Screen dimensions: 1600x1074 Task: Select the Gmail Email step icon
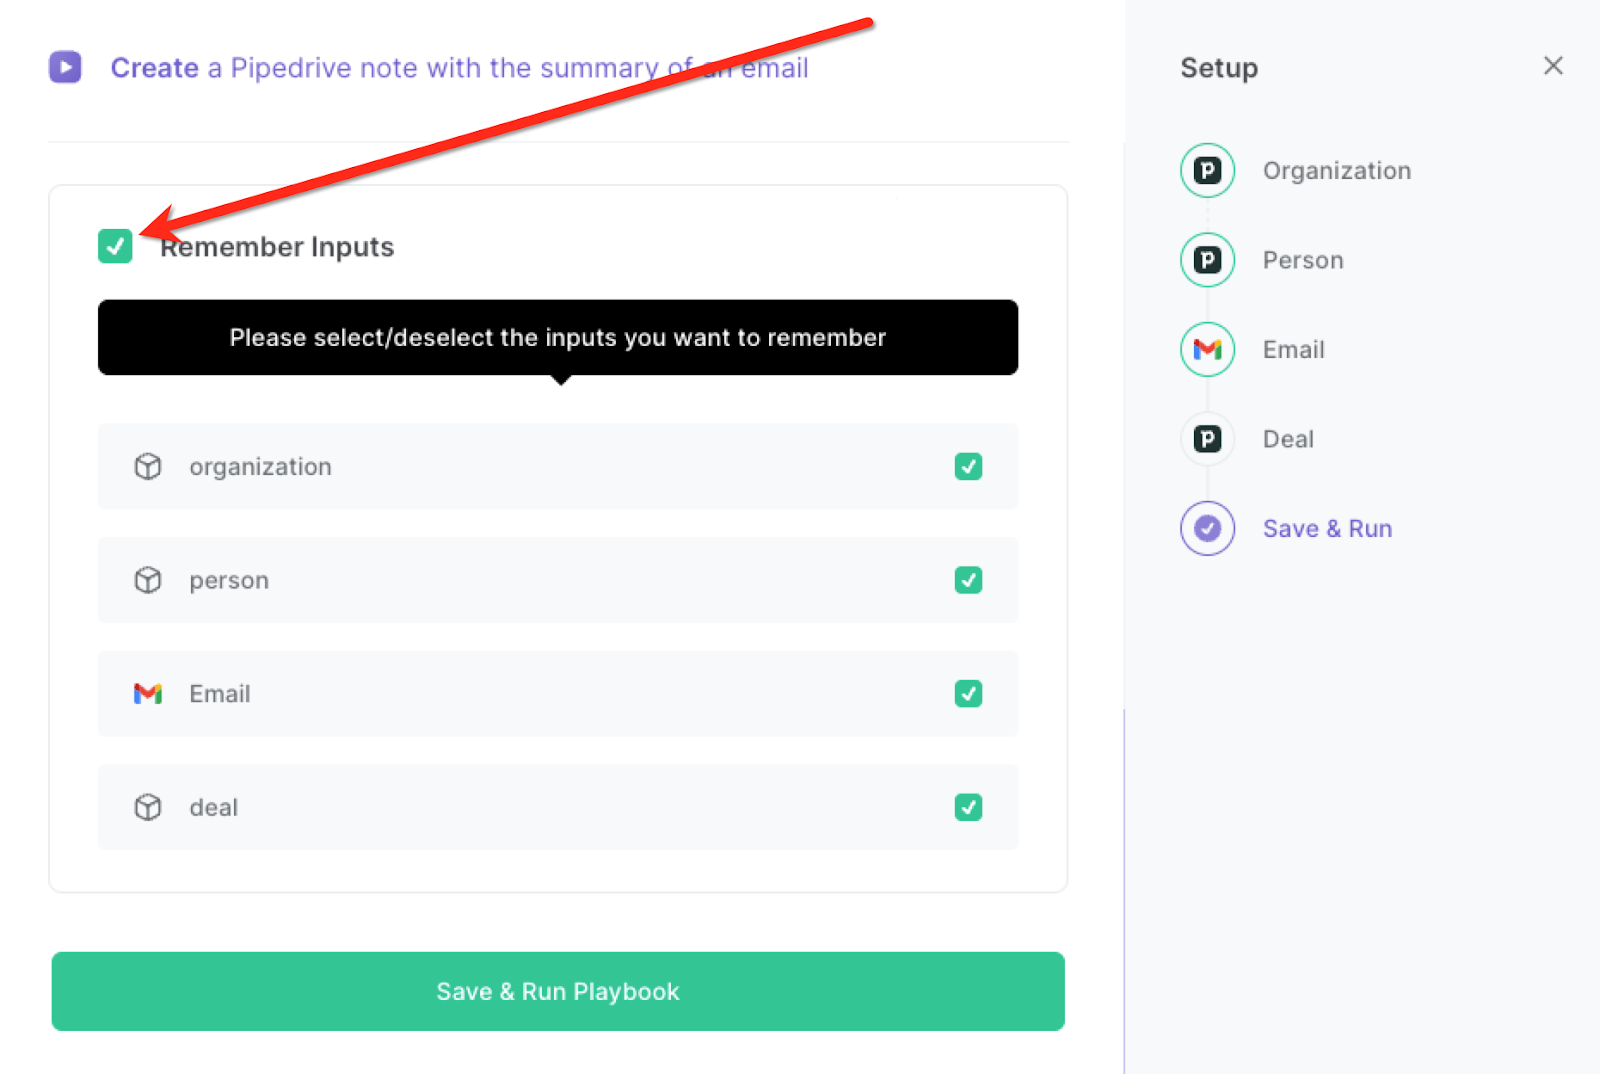click(x=1207, y=349)
